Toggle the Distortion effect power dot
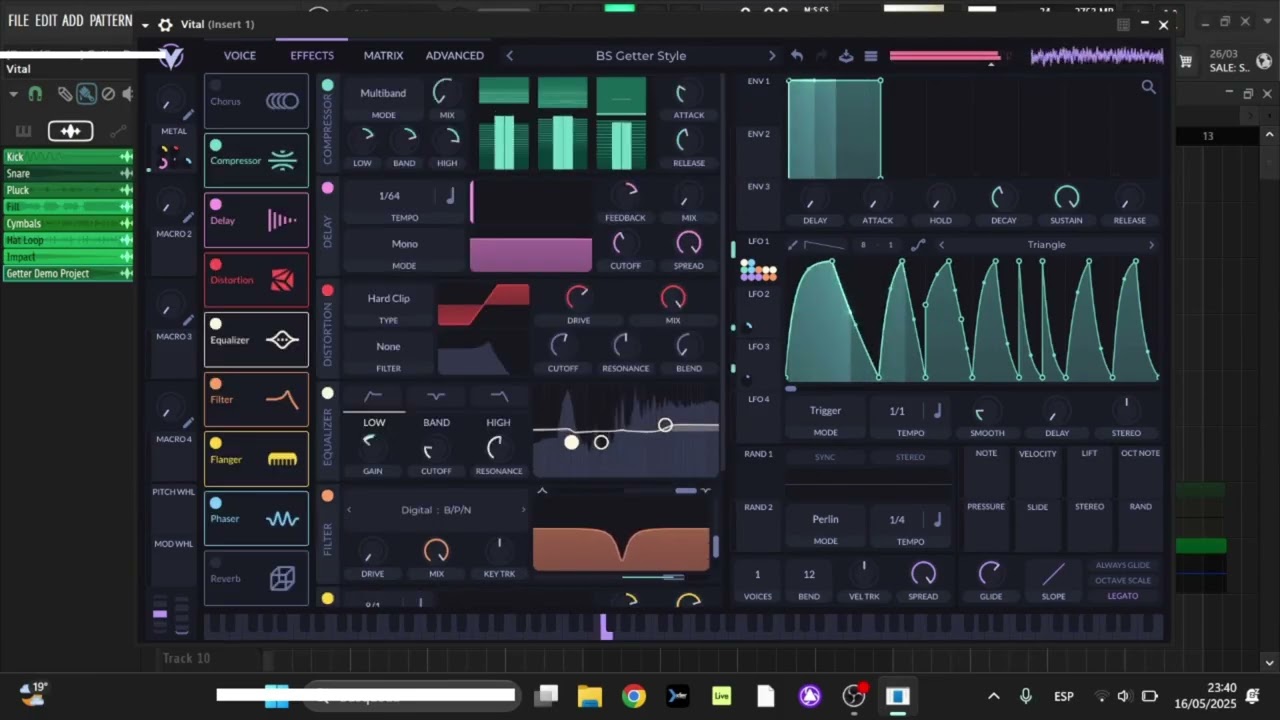The height and width of the screenshot is (720, 1280). [216, 265]
